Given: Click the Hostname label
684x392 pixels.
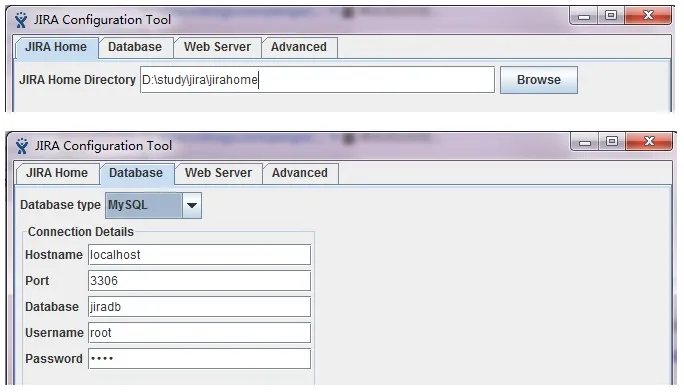Looking at the screenshot, I should click(54, 255).
